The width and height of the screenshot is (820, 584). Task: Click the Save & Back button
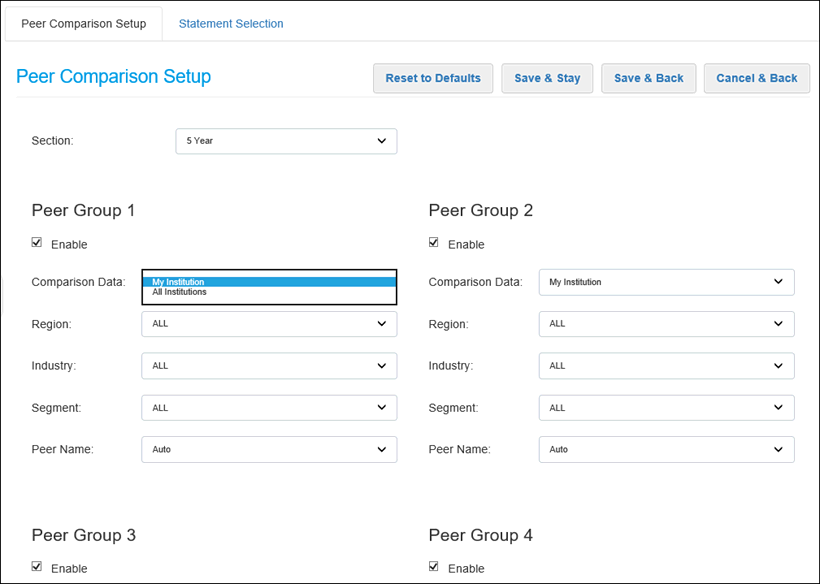[648, 78]
